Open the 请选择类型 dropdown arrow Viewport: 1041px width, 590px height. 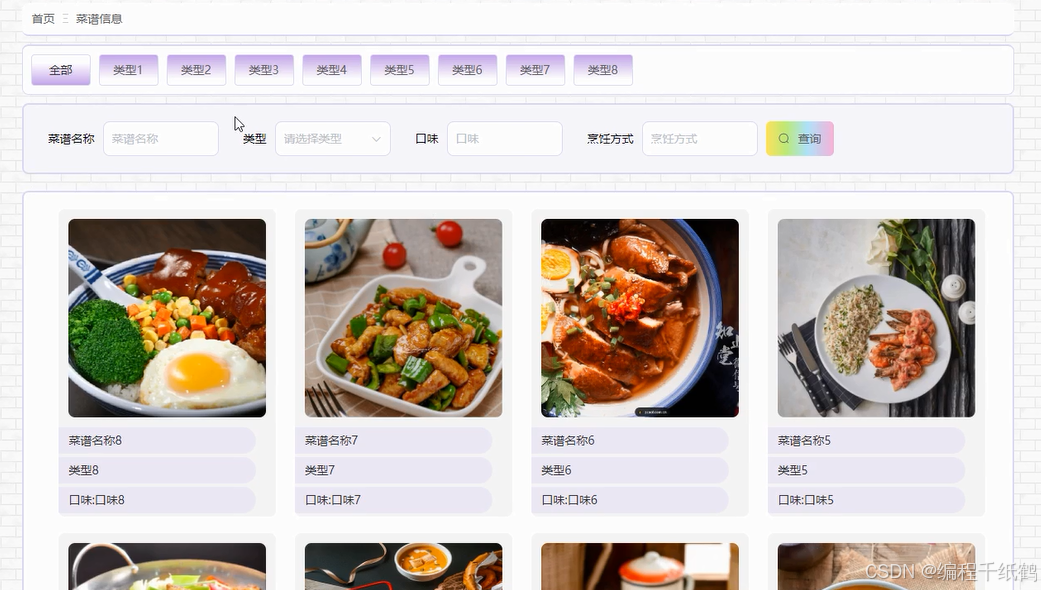click(x=376, y=139)
